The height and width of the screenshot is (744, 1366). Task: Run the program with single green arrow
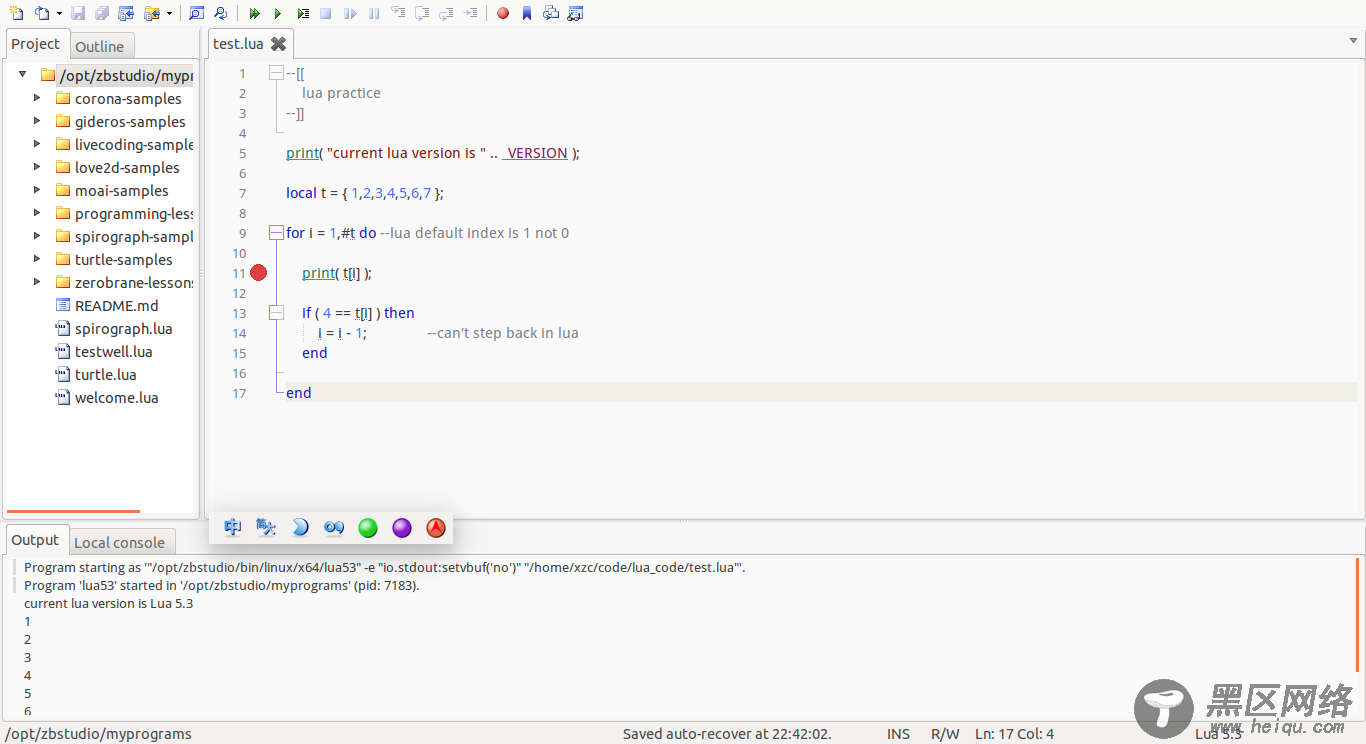(278, 13)
